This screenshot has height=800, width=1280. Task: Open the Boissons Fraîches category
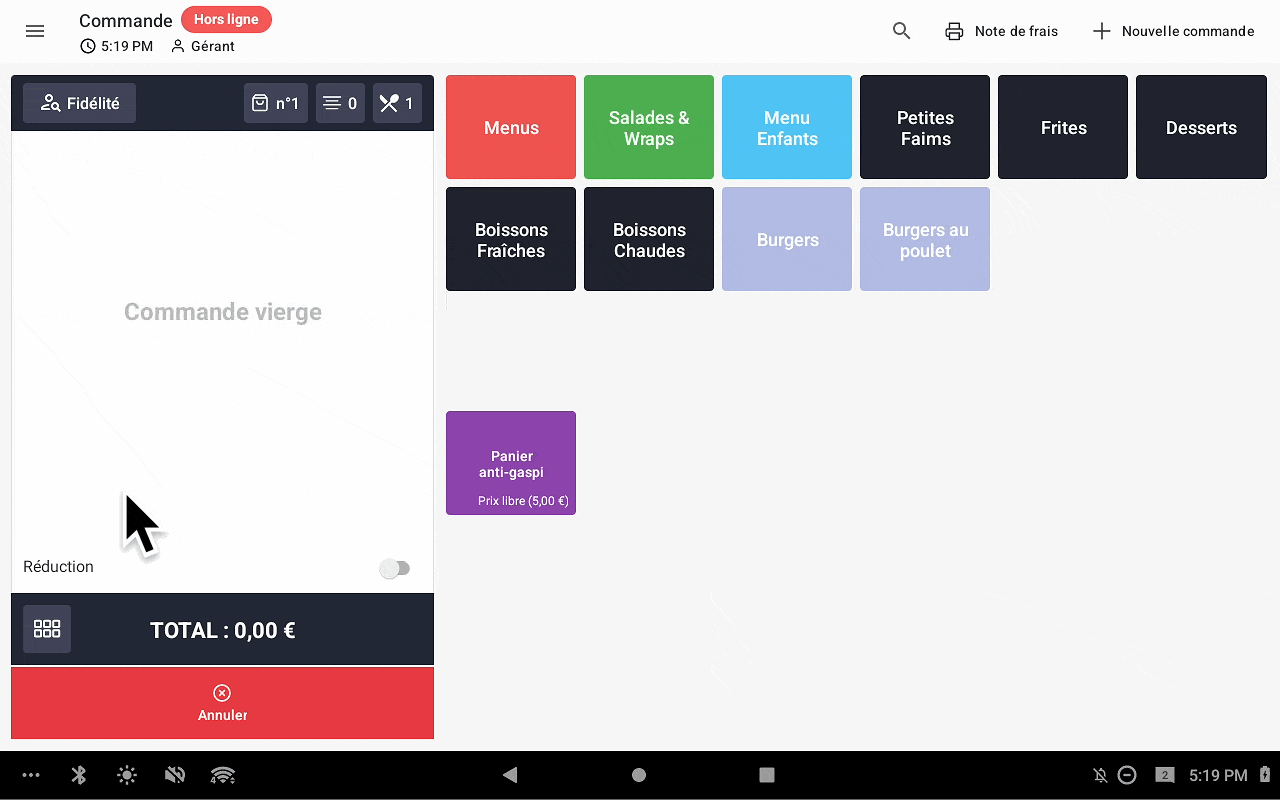(x=511, y=240)
